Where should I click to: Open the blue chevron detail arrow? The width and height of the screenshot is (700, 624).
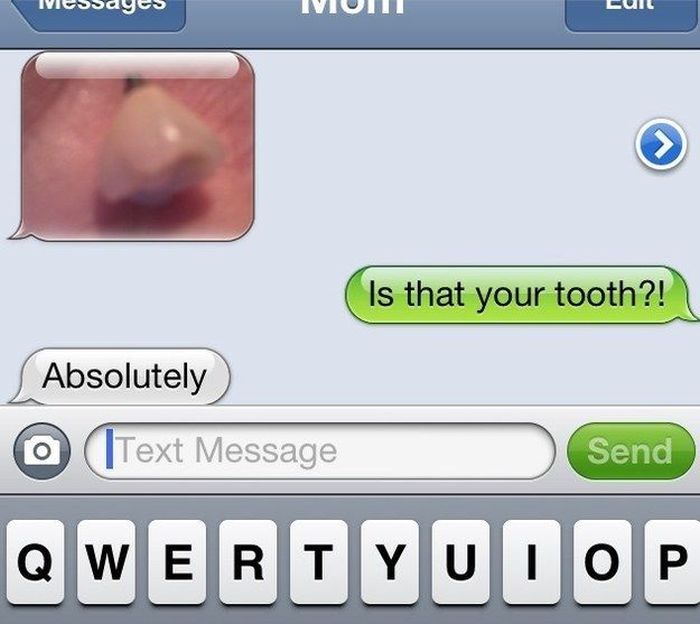pos(661,144)
